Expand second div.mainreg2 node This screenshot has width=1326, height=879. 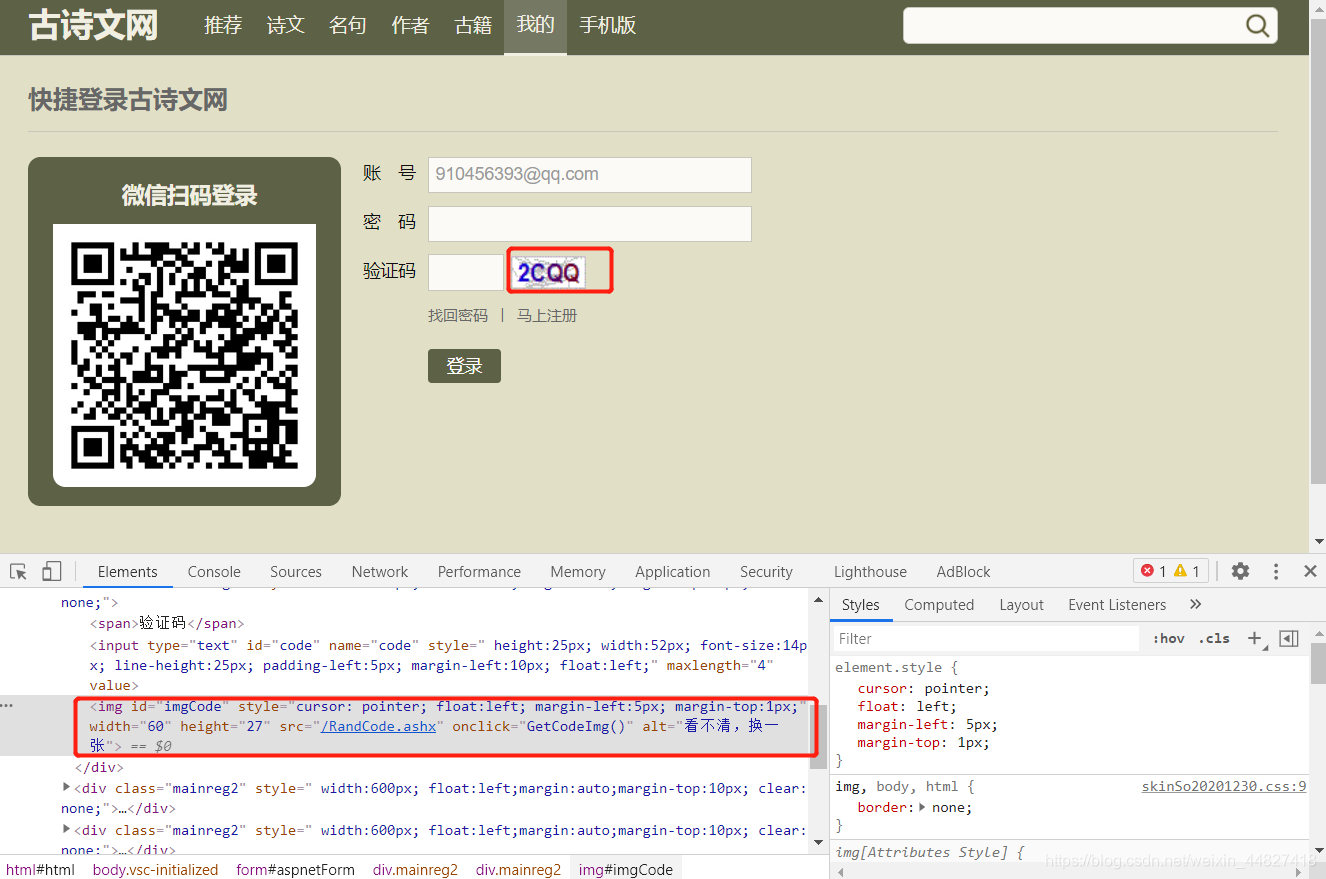click(x=67, y=829)
